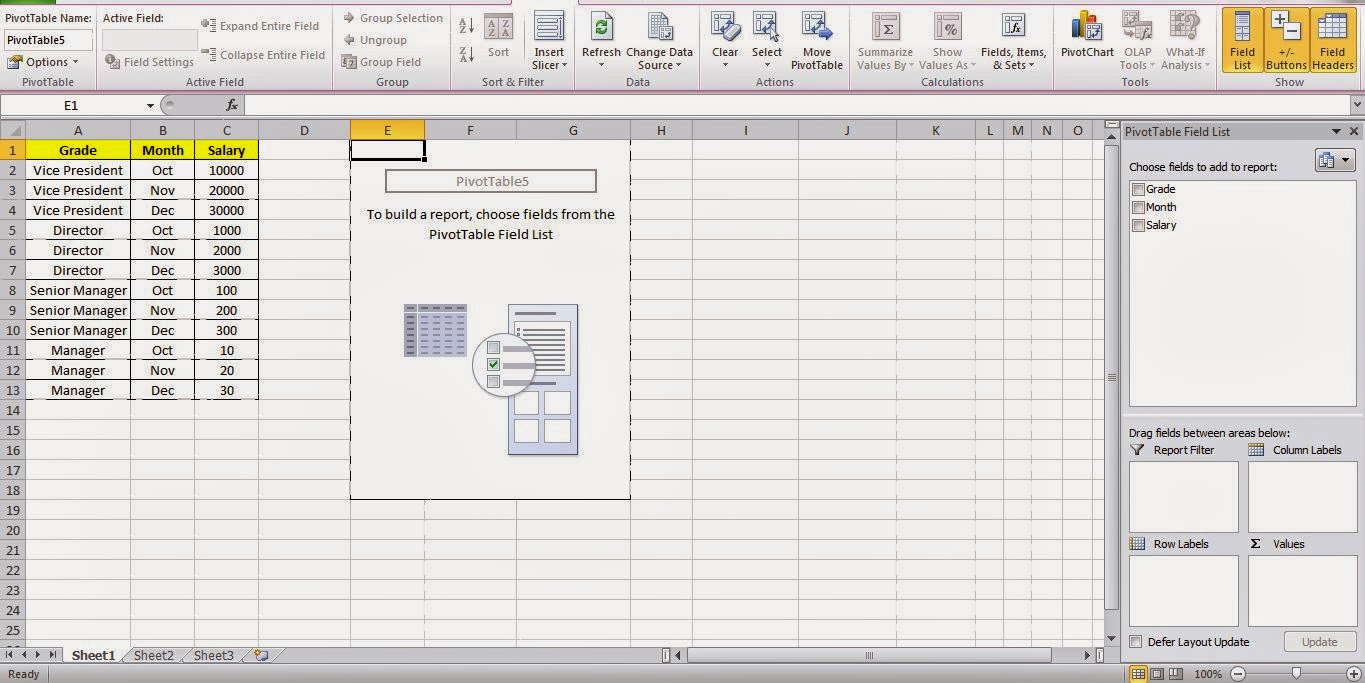Click the Insert Worksheet tab icon

click(x=261, y=655)
